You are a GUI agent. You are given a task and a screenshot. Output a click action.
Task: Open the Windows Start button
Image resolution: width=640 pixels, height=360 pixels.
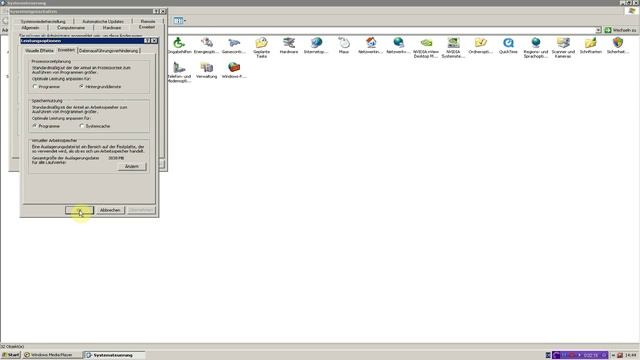pos(11,355)
